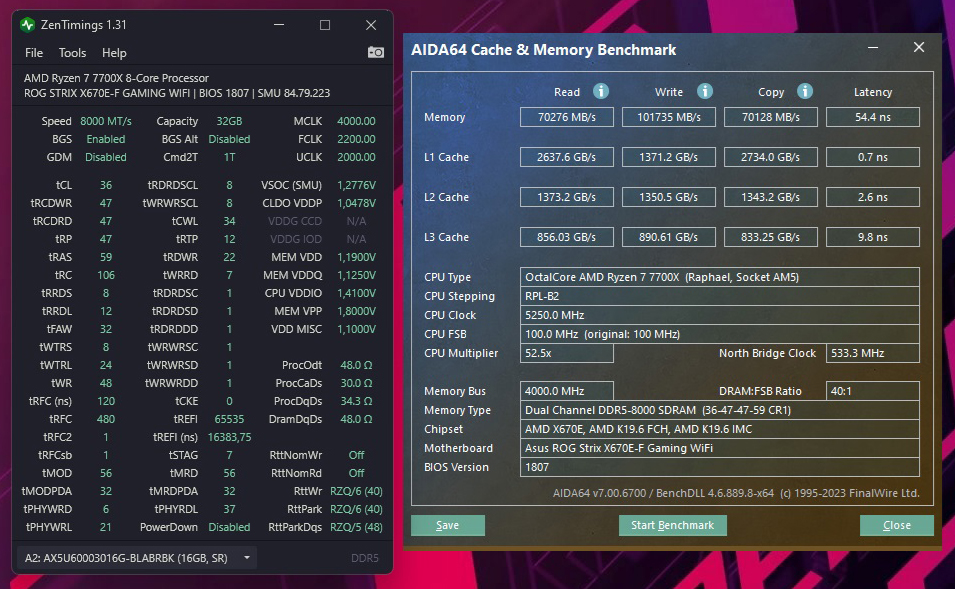Click the MEM VDD value 1,1900V
The image size is (955, 589).
[356, 257]
